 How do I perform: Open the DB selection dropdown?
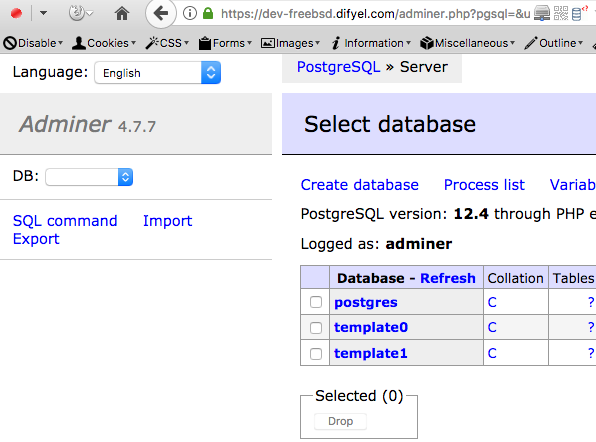tap(89, 177)
